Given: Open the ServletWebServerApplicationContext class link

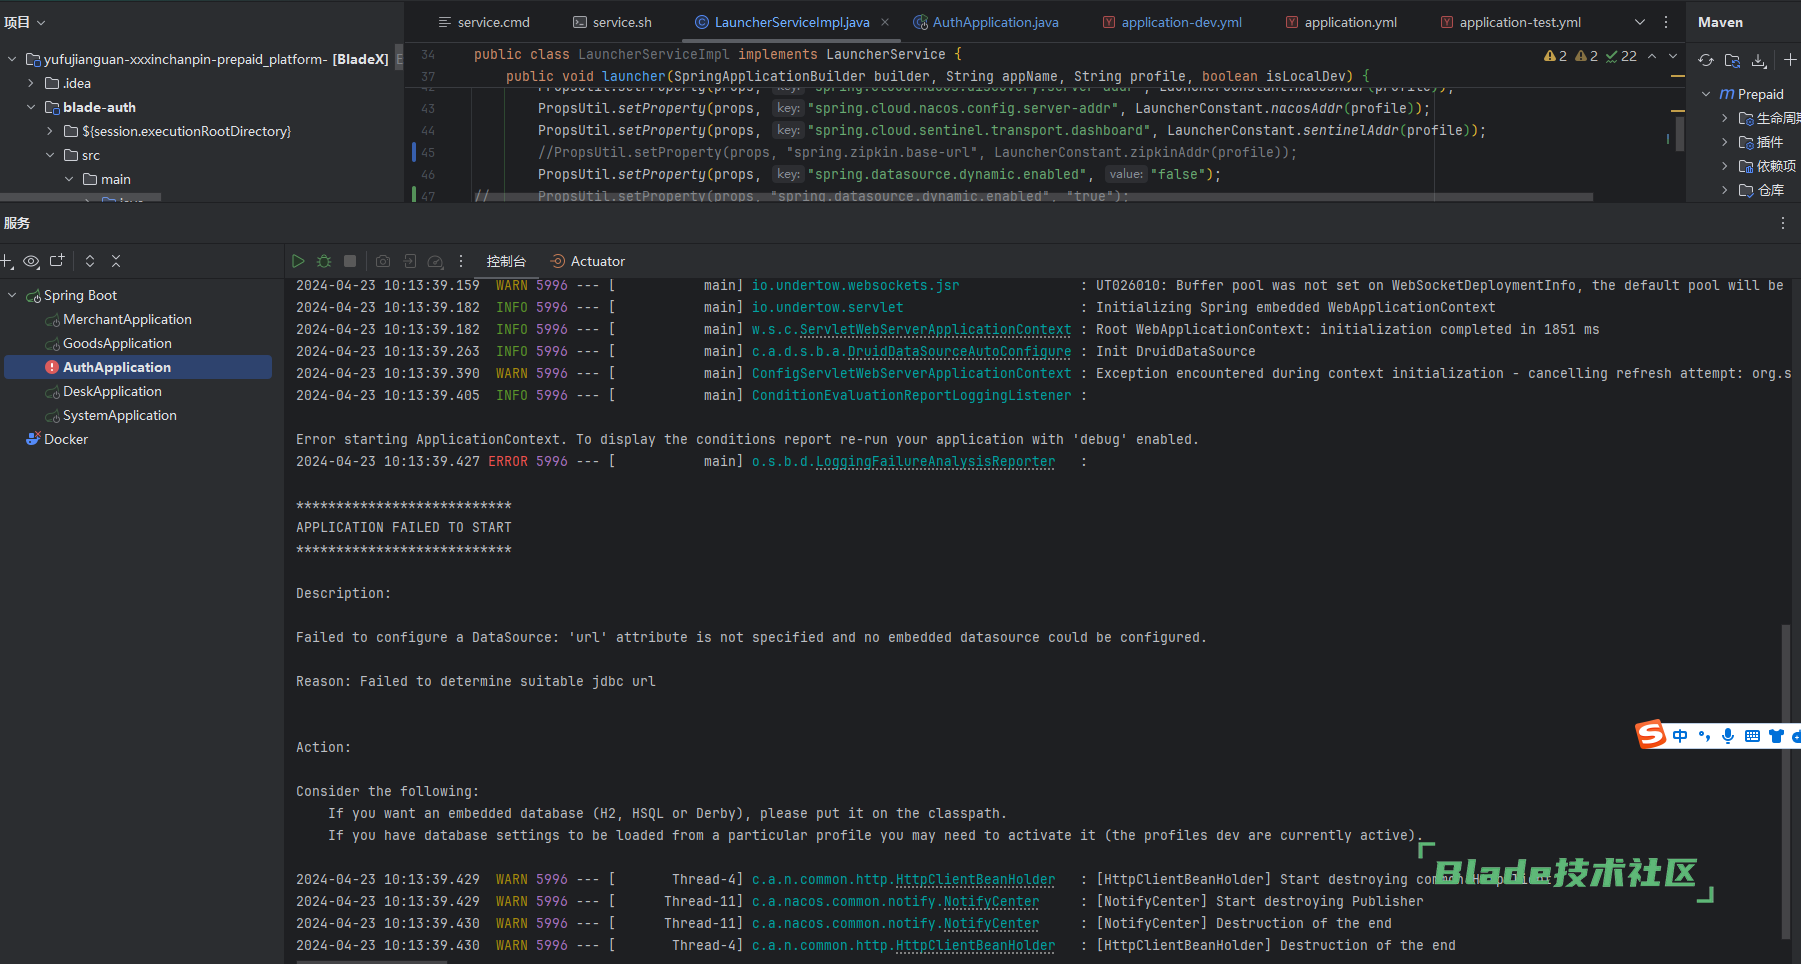Looking at the screenshot, I should (935, 329).
